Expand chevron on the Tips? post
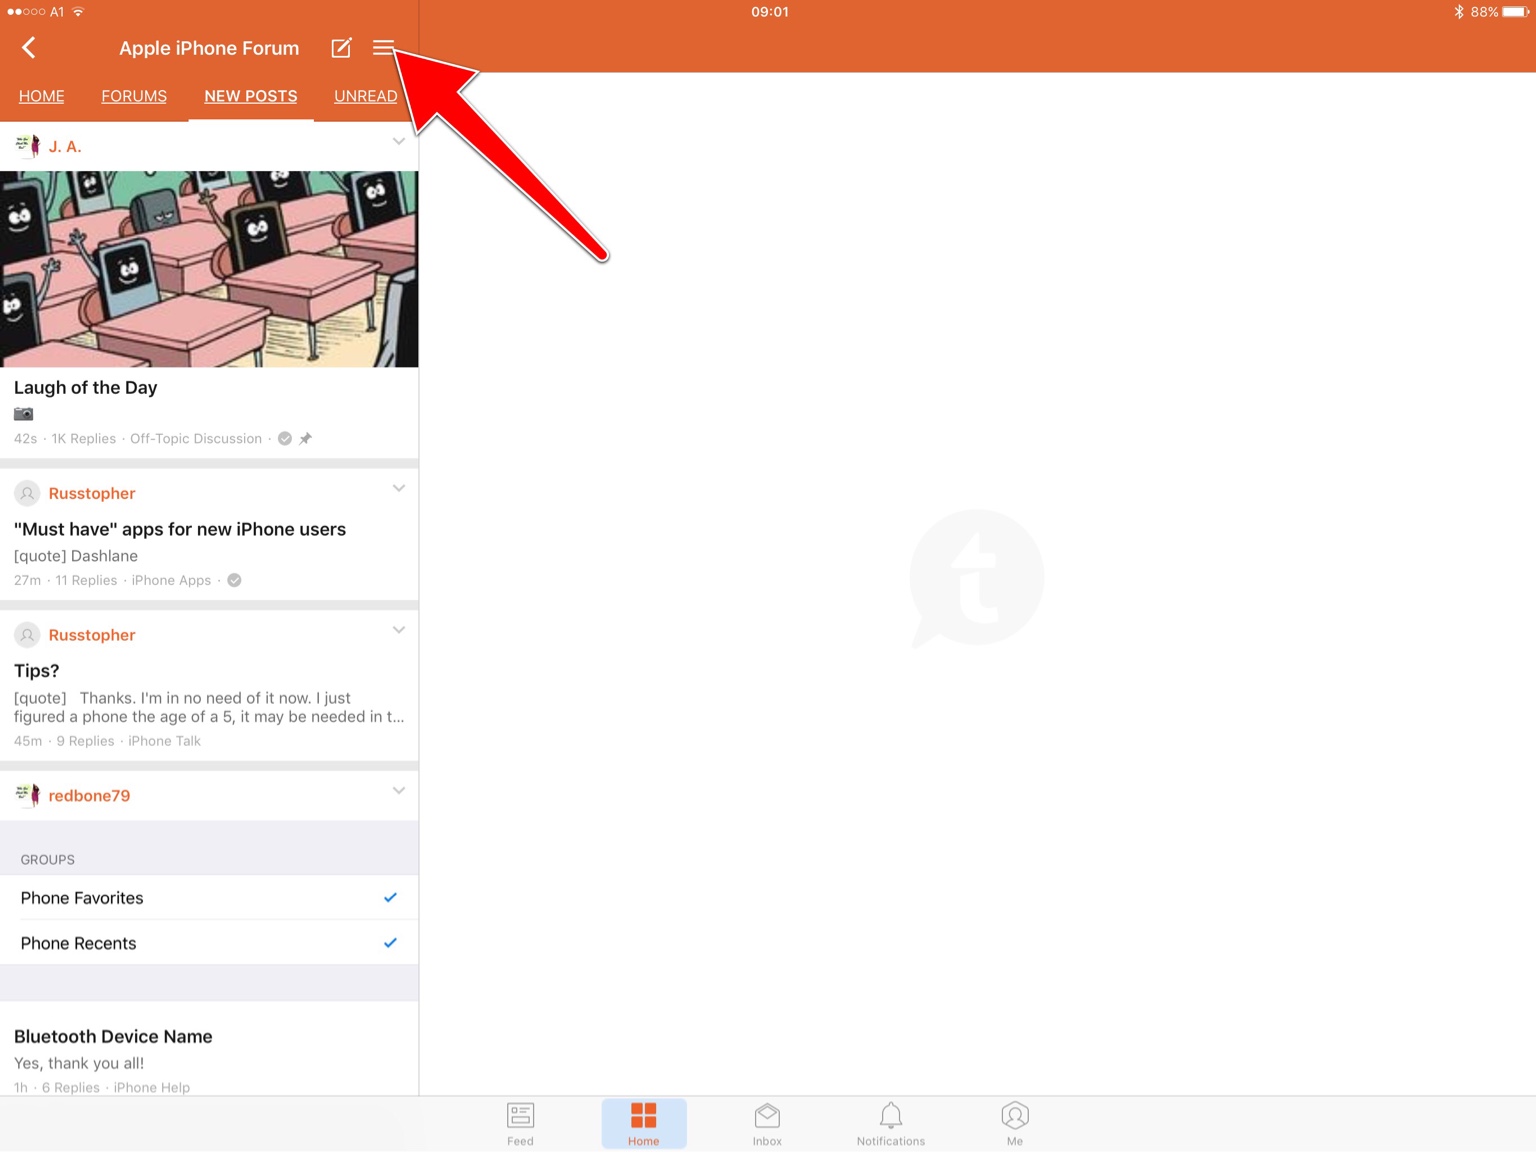The image size is (1536, 1152). 399,631
